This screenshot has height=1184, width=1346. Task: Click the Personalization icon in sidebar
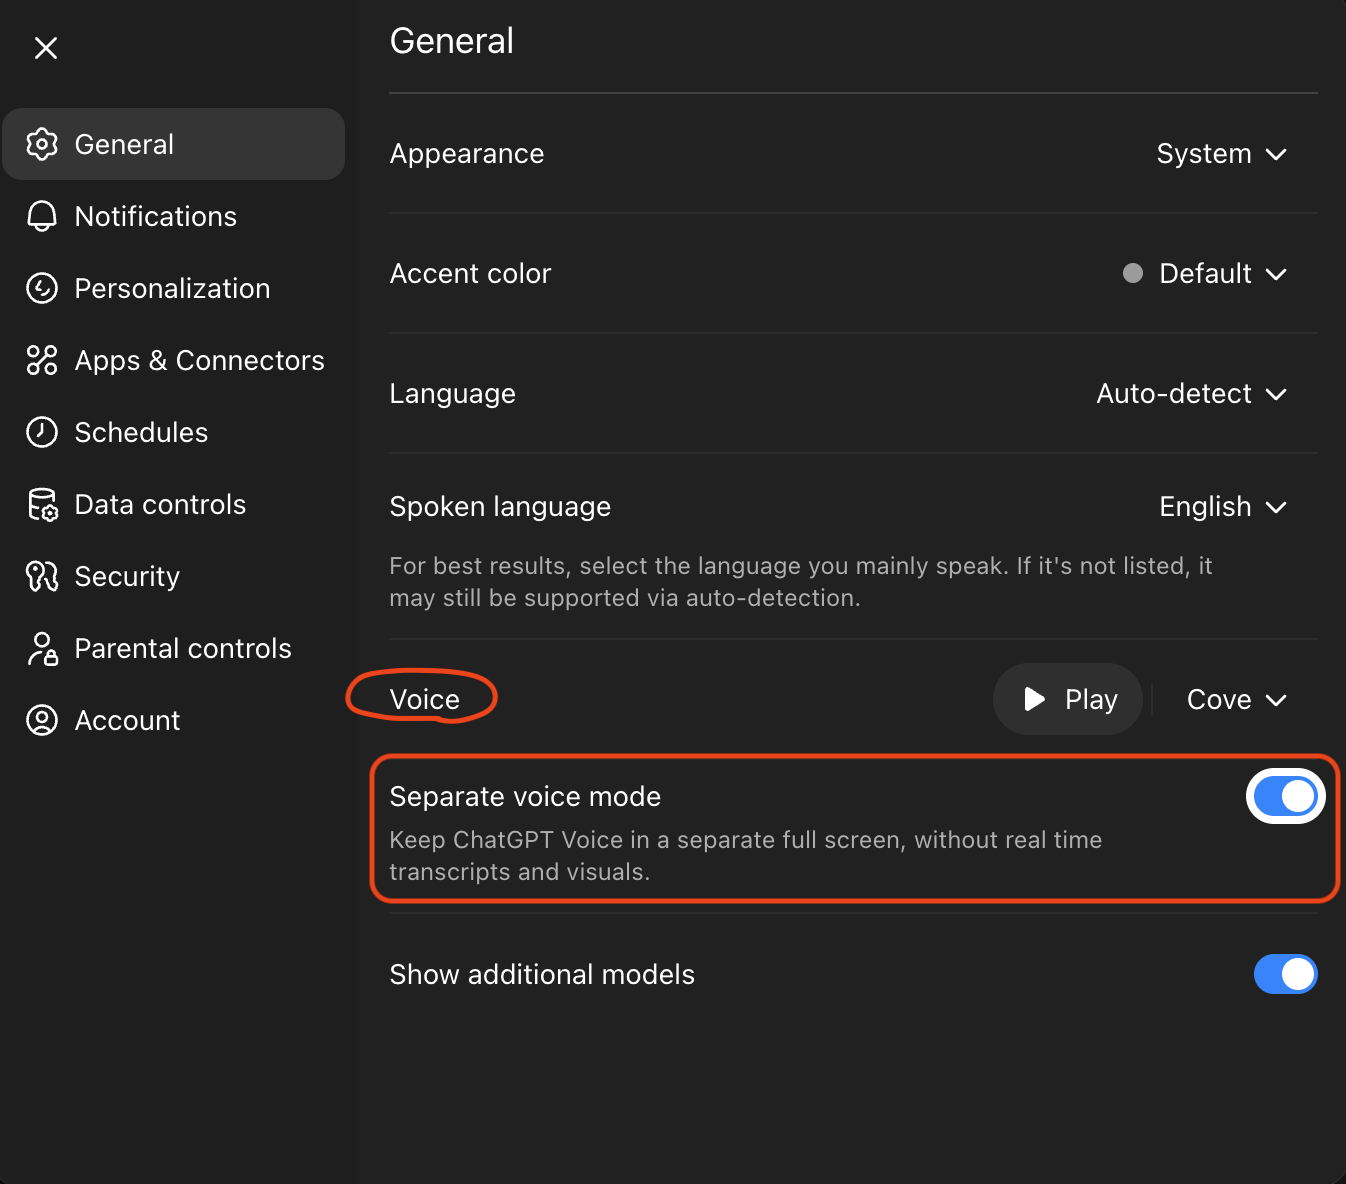click(x=42, y=288)
